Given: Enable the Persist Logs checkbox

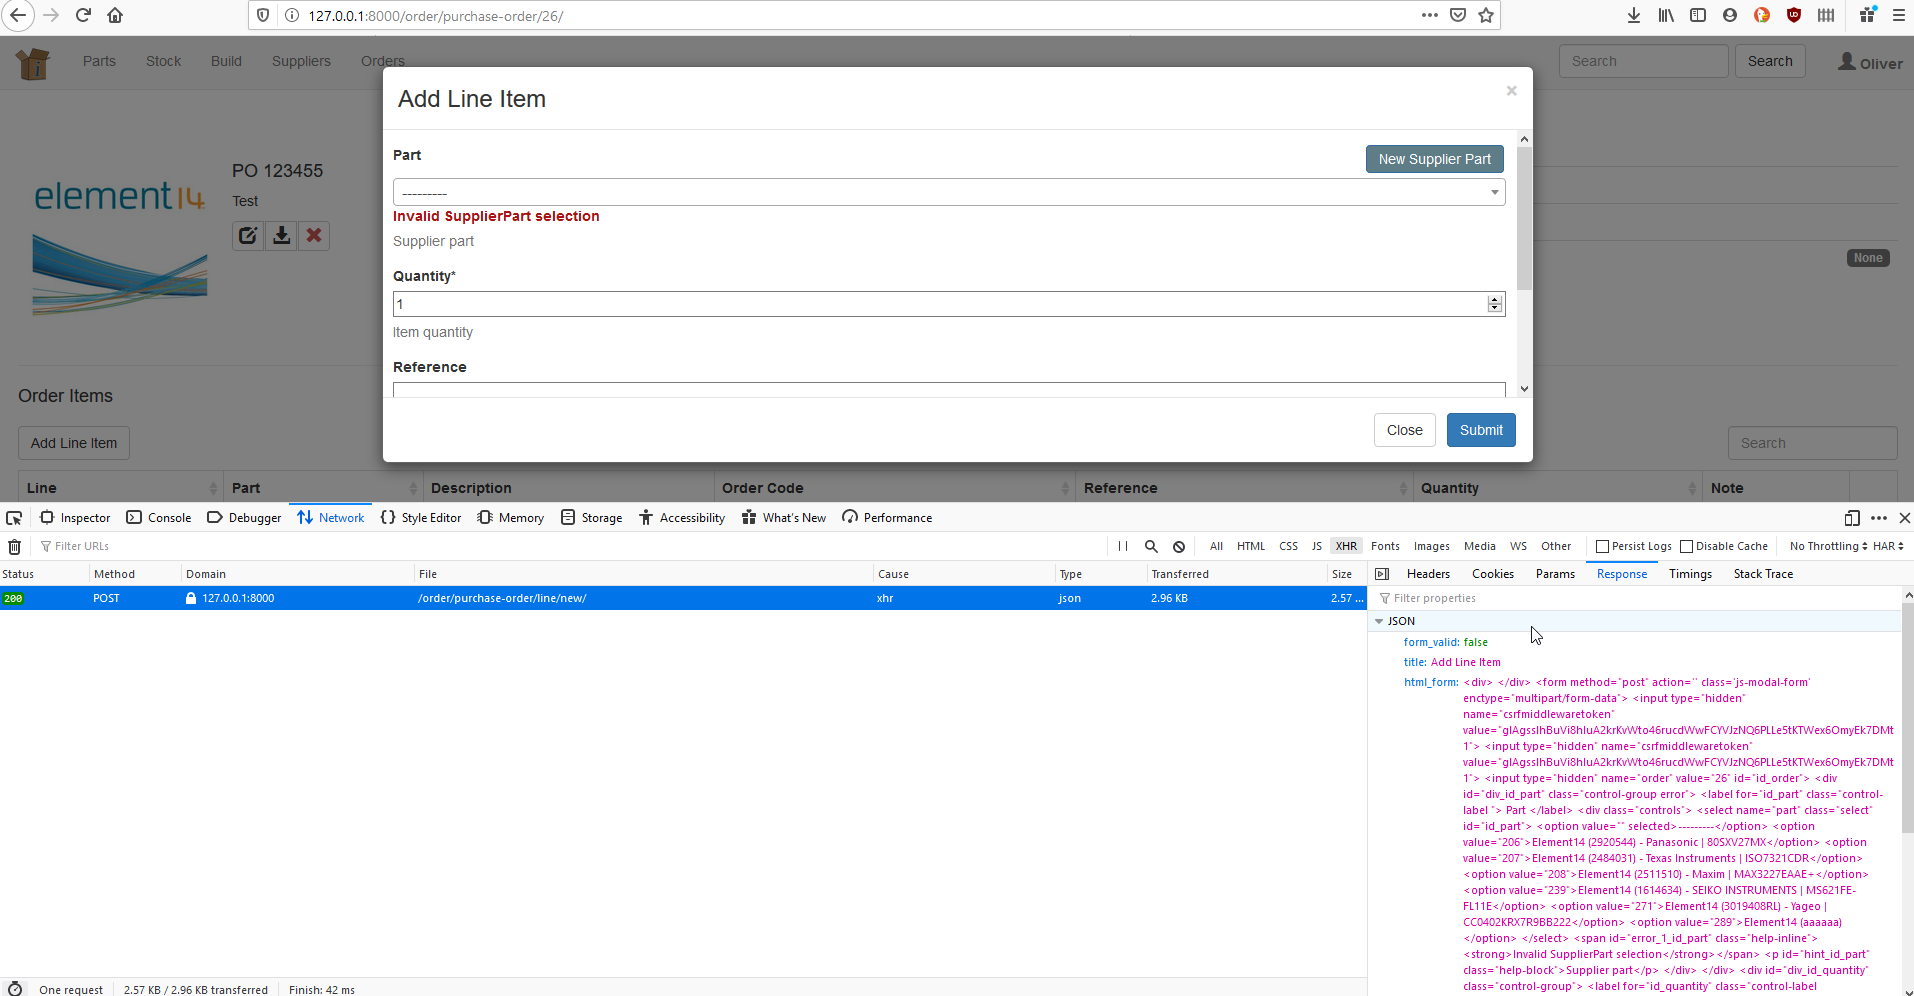Looking at the screenshot, I should point(1599,546).
